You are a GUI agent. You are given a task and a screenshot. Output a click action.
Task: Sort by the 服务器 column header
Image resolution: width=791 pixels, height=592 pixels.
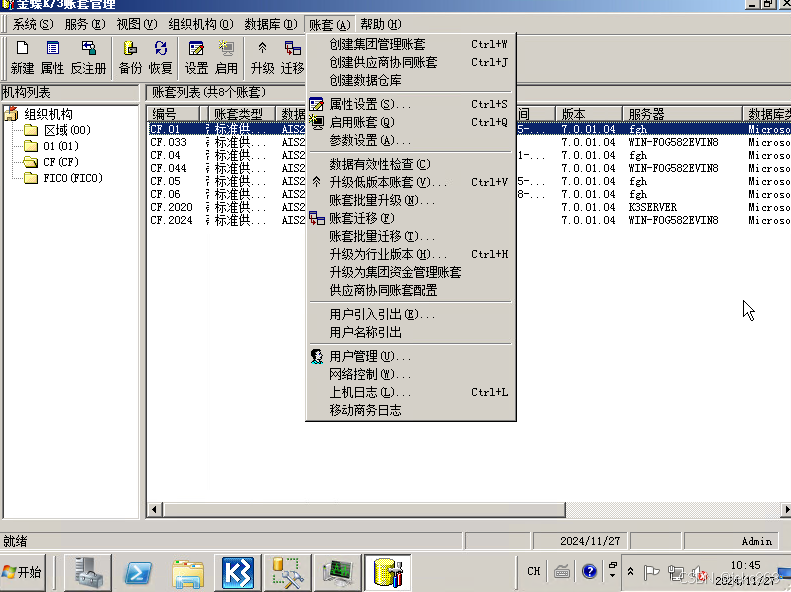(682, 114)
